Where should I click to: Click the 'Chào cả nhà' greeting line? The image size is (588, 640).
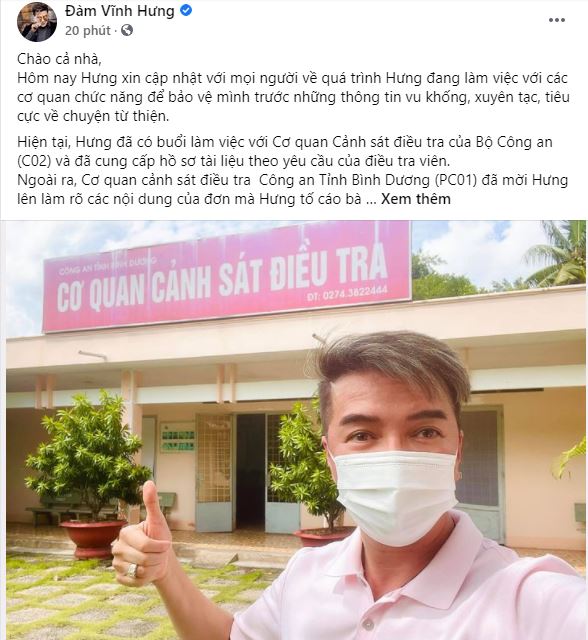tap(59, 59)
